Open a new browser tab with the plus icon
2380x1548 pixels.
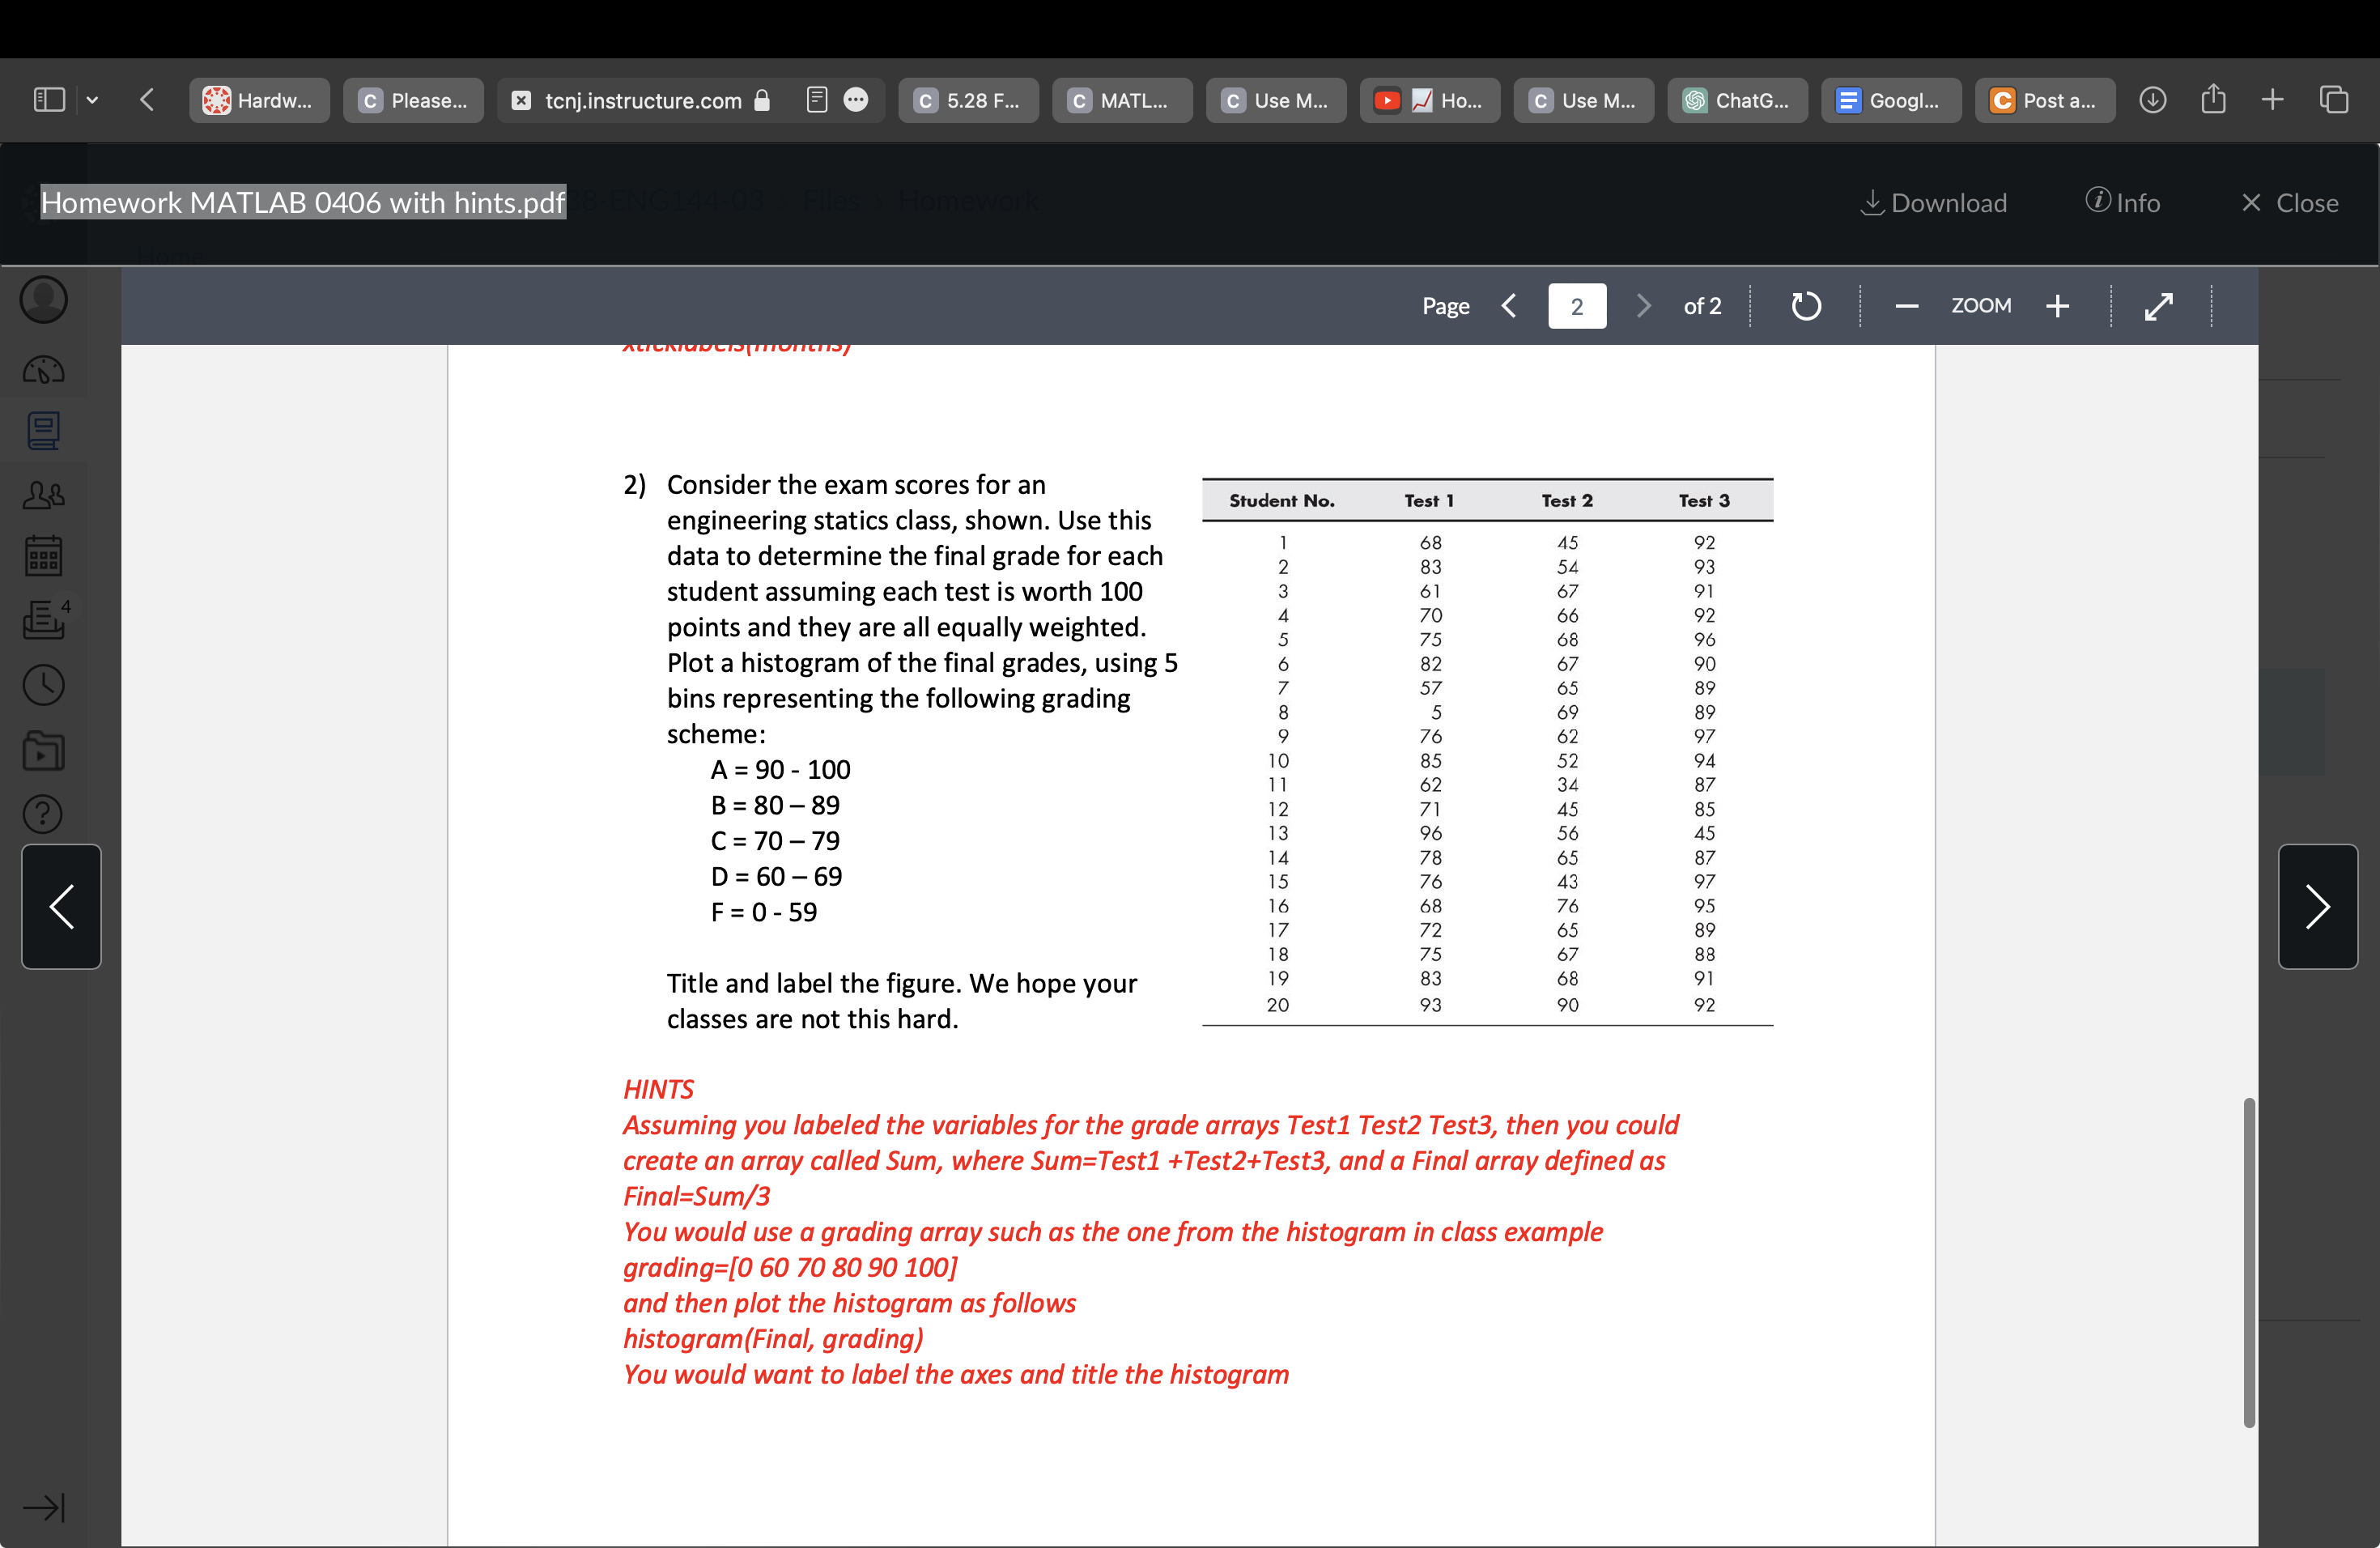2272,99
